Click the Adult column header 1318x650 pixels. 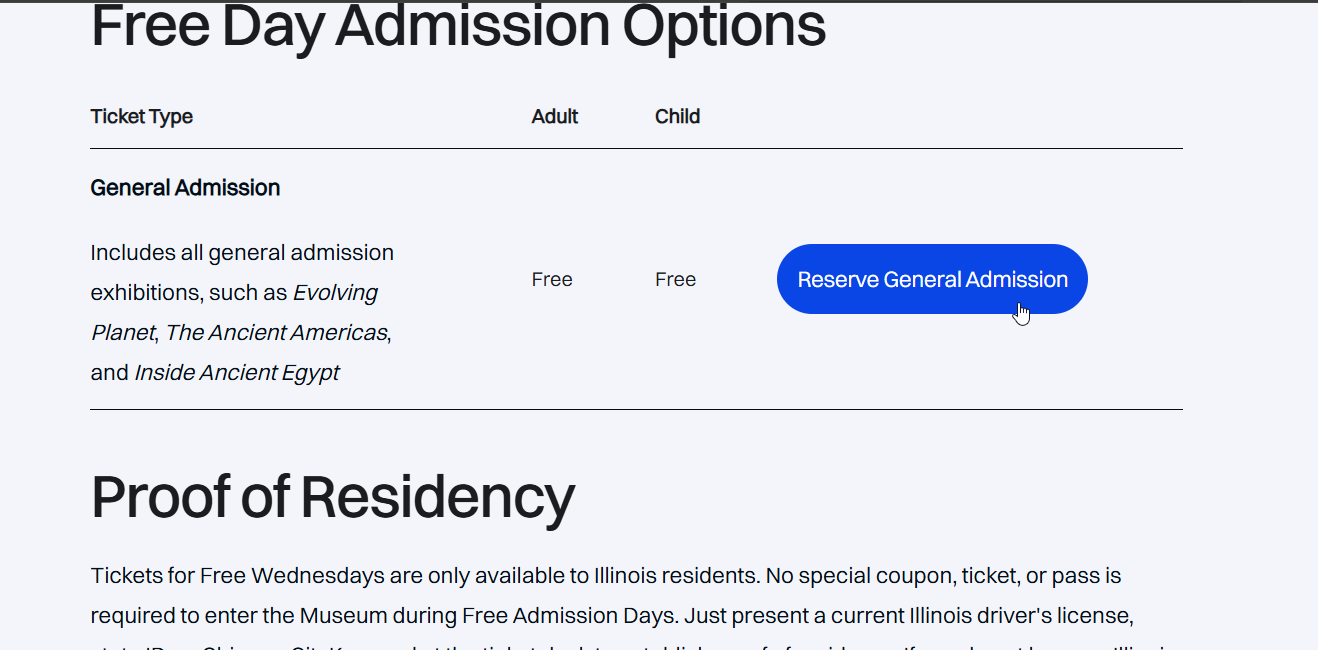pos(555,116)
